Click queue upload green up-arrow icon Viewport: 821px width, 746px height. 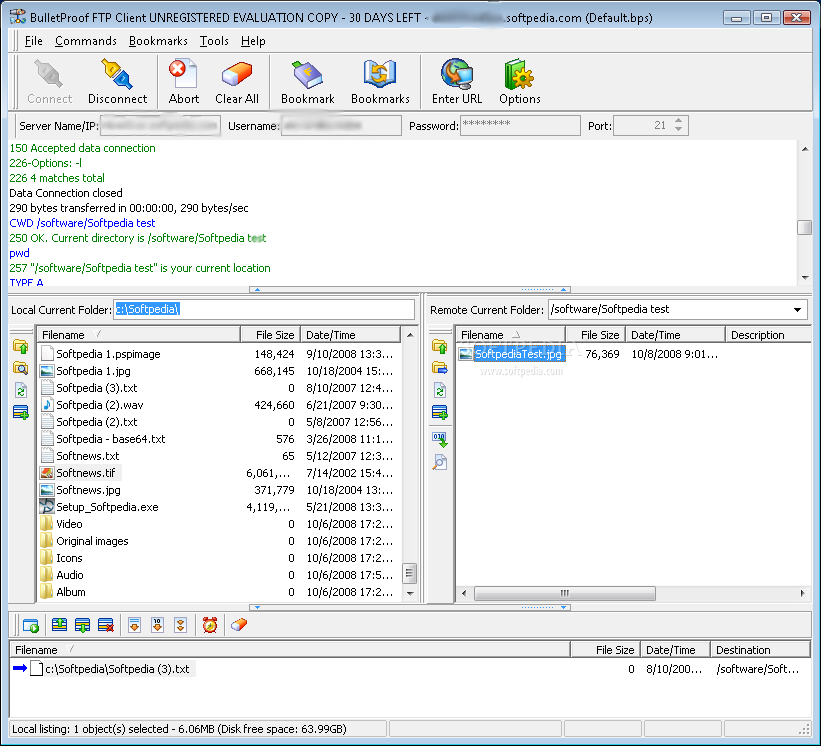[x=59, y=625]
